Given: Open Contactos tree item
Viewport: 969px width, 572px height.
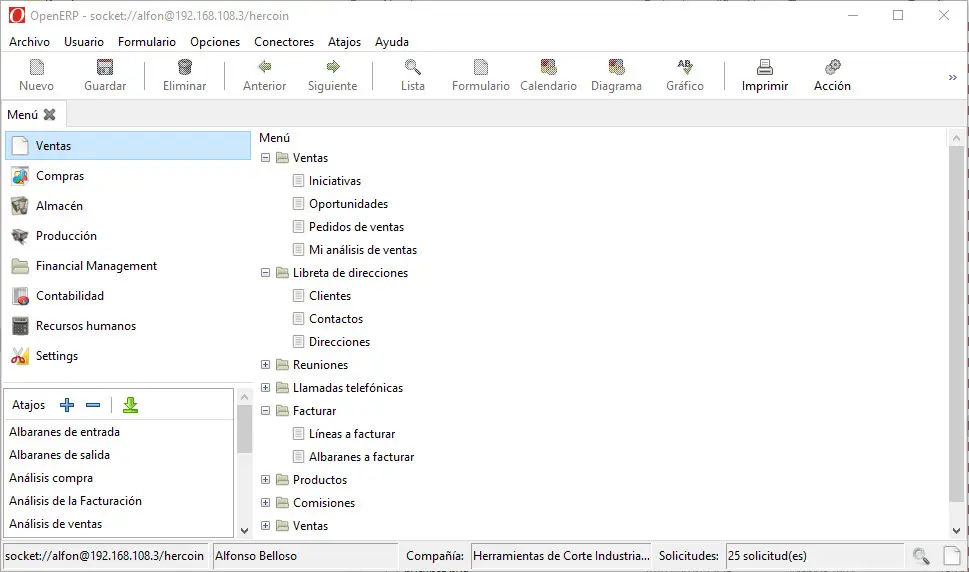Looking at the screenshot, I should pos(336,319).
